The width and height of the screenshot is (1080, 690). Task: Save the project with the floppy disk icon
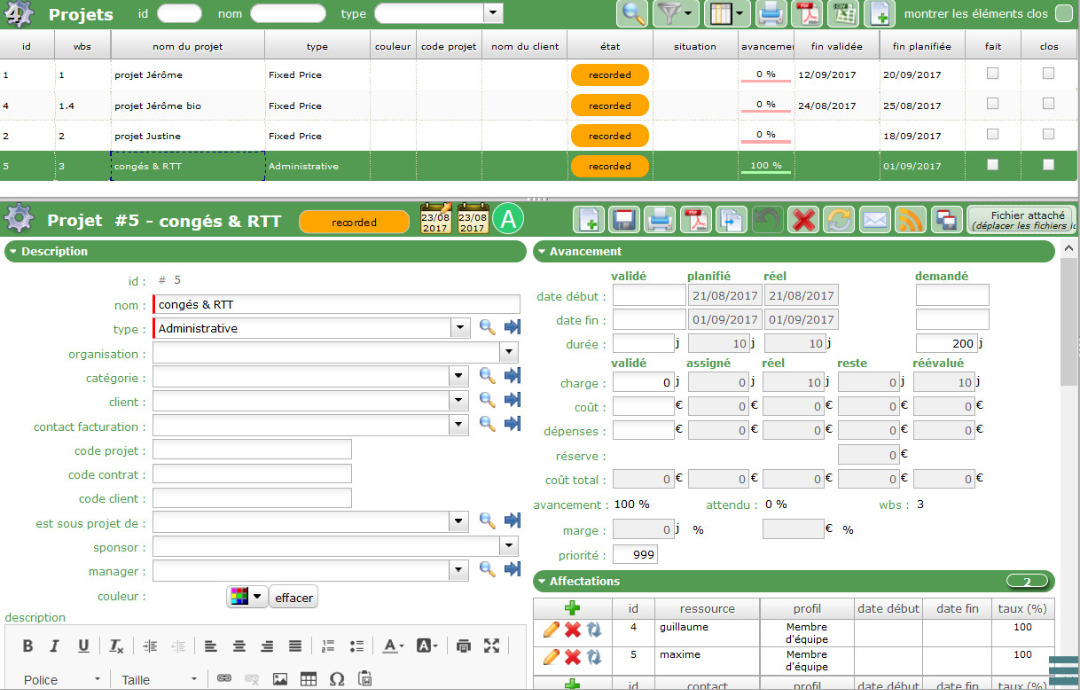625,220
